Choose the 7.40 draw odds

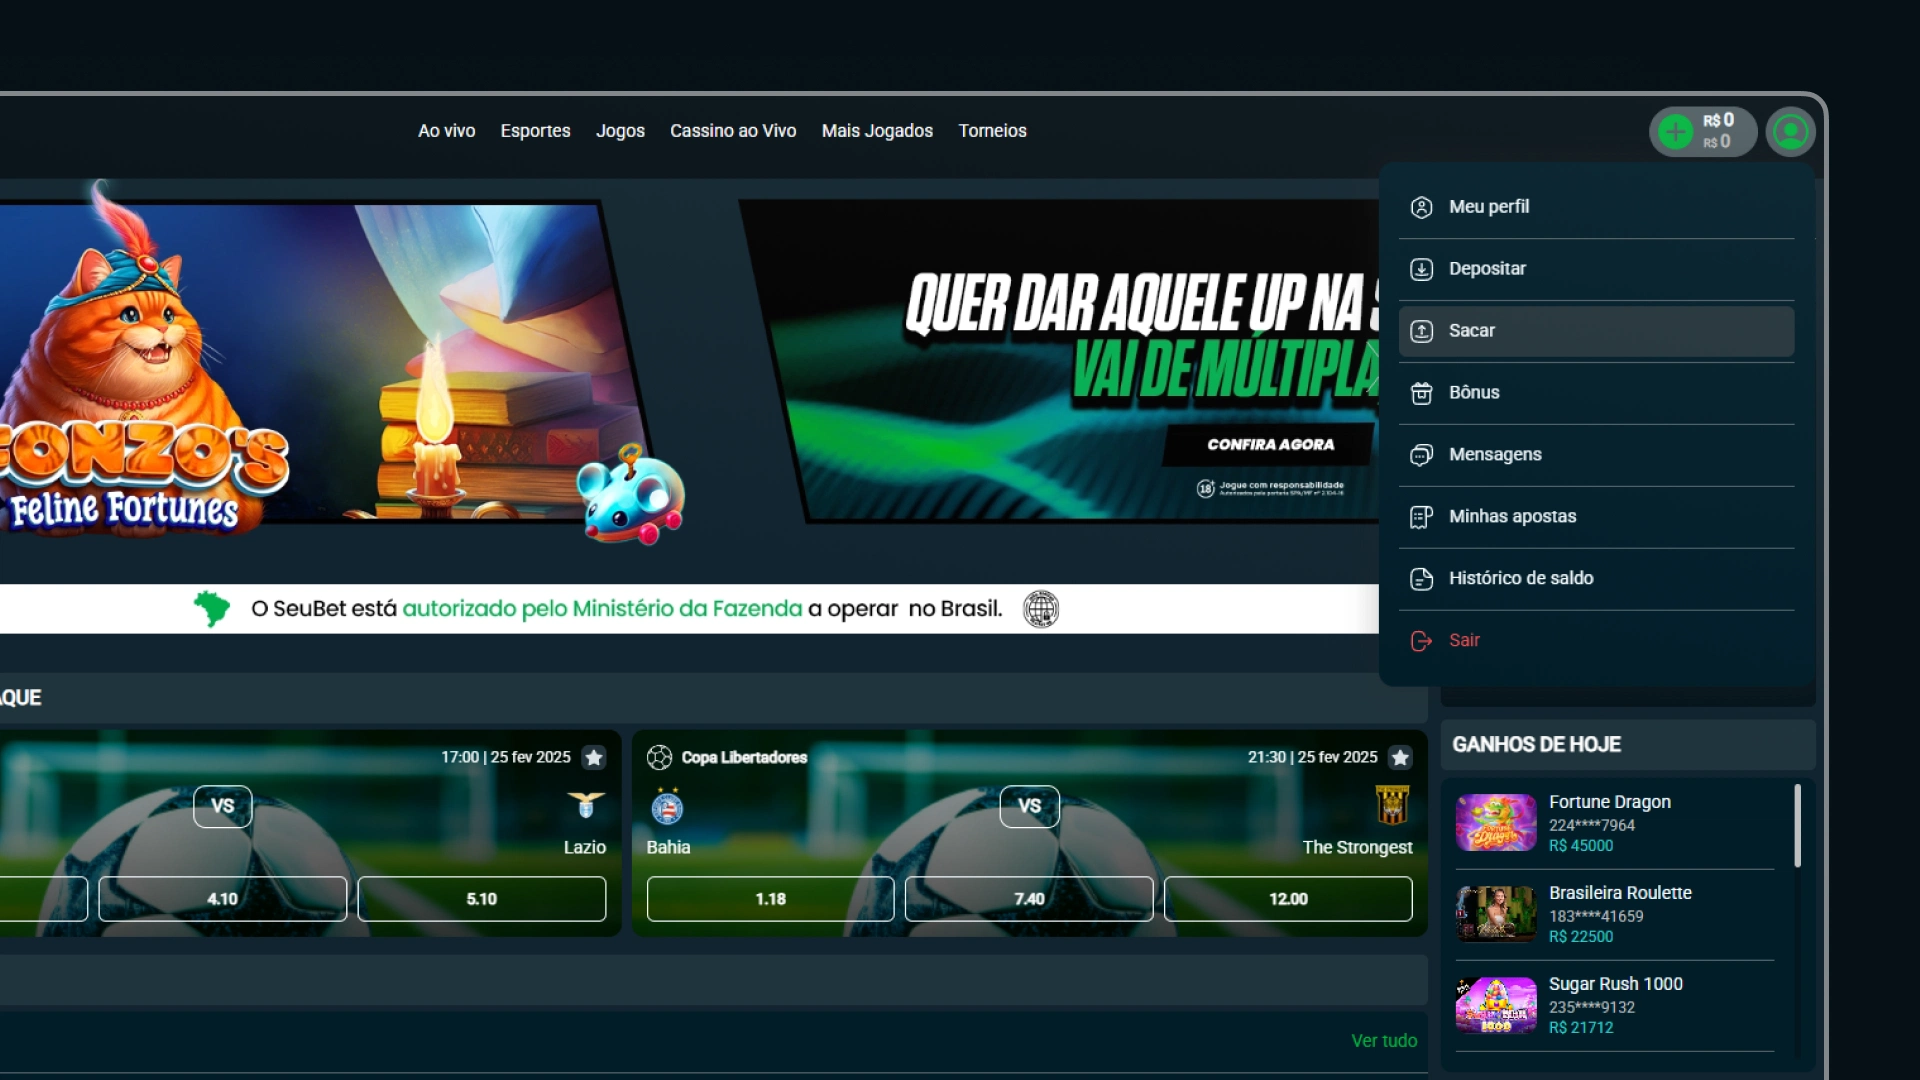[x=1029, y=899]
